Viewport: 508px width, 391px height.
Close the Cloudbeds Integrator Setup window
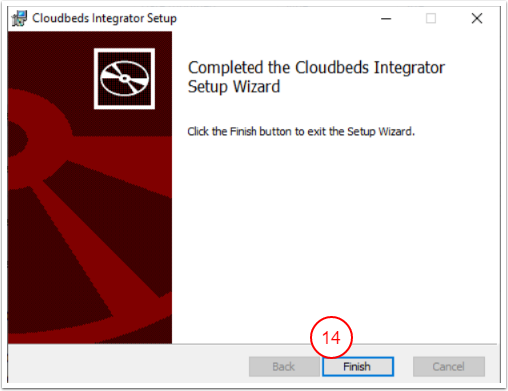[x=477, y=18]
